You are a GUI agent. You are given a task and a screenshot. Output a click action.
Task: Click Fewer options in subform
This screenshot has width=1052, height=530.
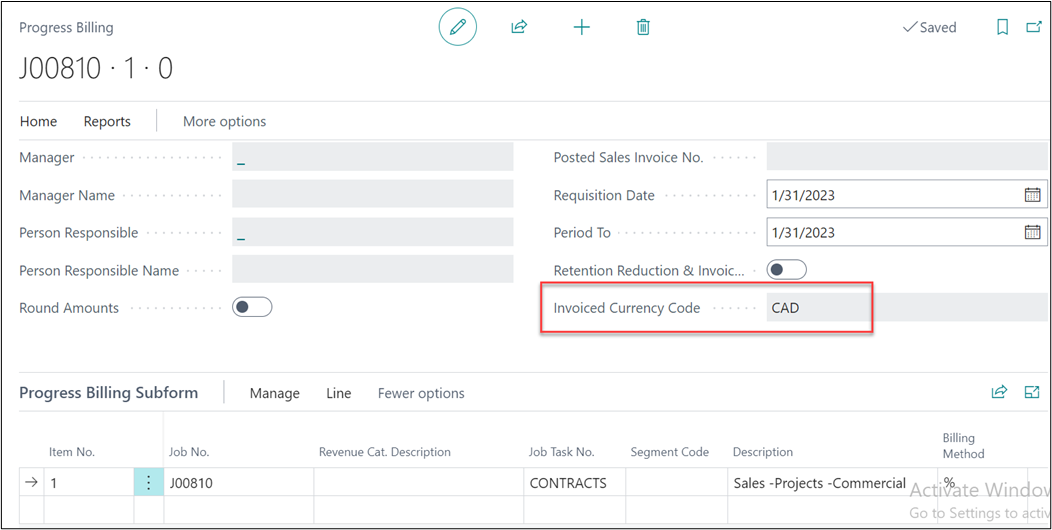click(421, 393)
